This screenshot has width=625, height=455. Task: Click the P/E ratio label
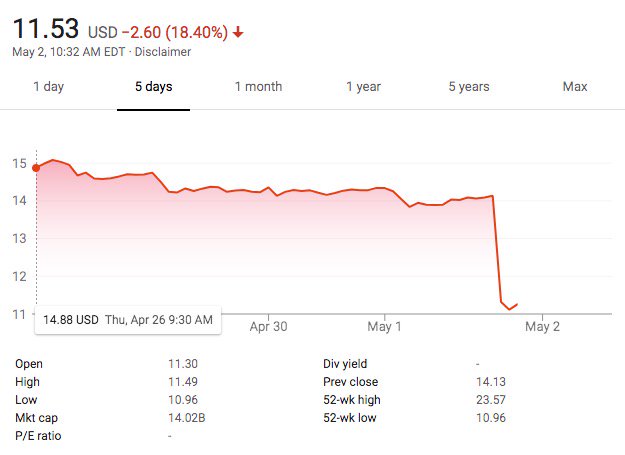[x=39, y=436]
